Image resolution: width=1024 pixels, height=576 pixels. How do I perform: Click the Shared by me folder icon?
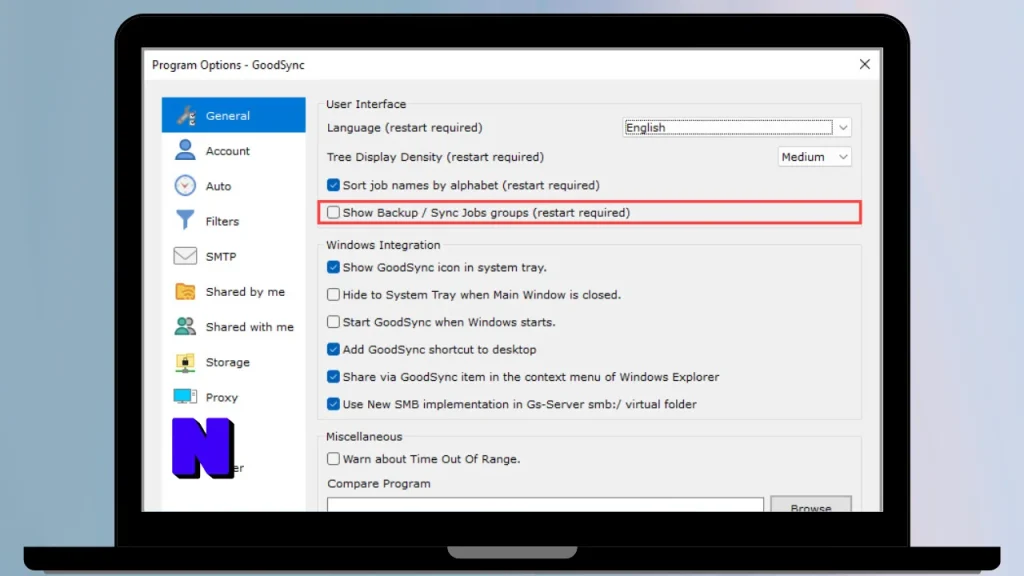185,291
